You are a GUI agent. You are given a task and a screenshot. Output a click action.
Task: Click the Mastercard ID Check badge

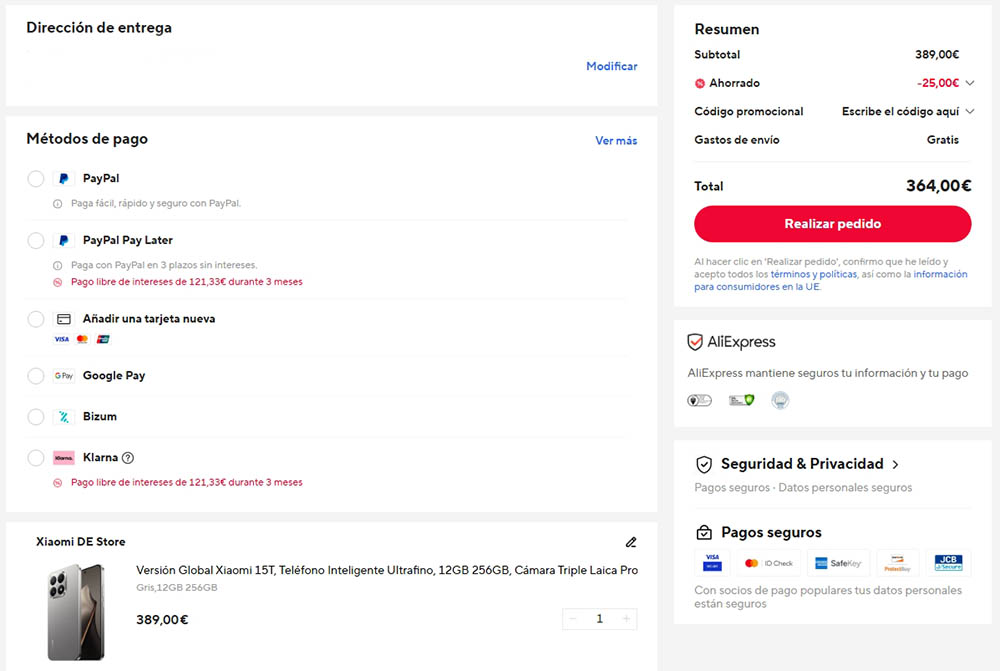coord(769,563)
